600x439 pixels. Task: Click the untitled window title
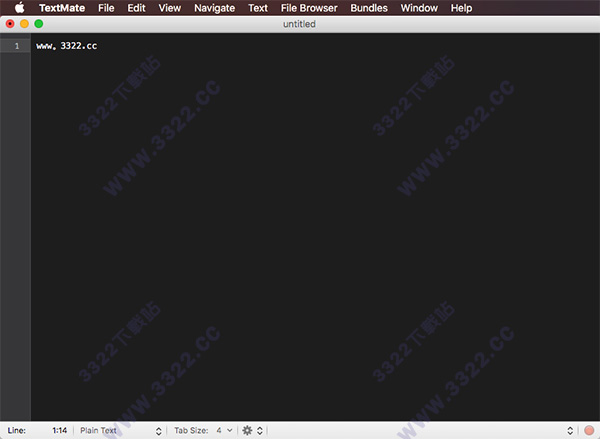coord(299,24)
